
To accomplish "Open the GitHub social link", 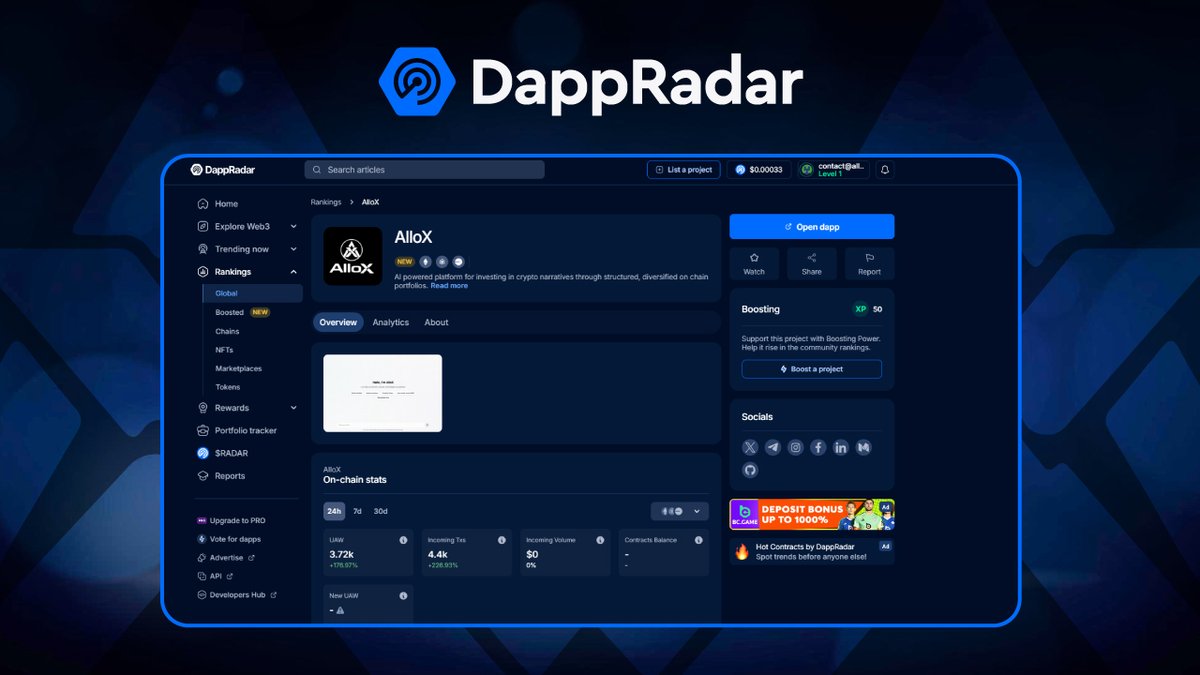I will tap(750, 470).
